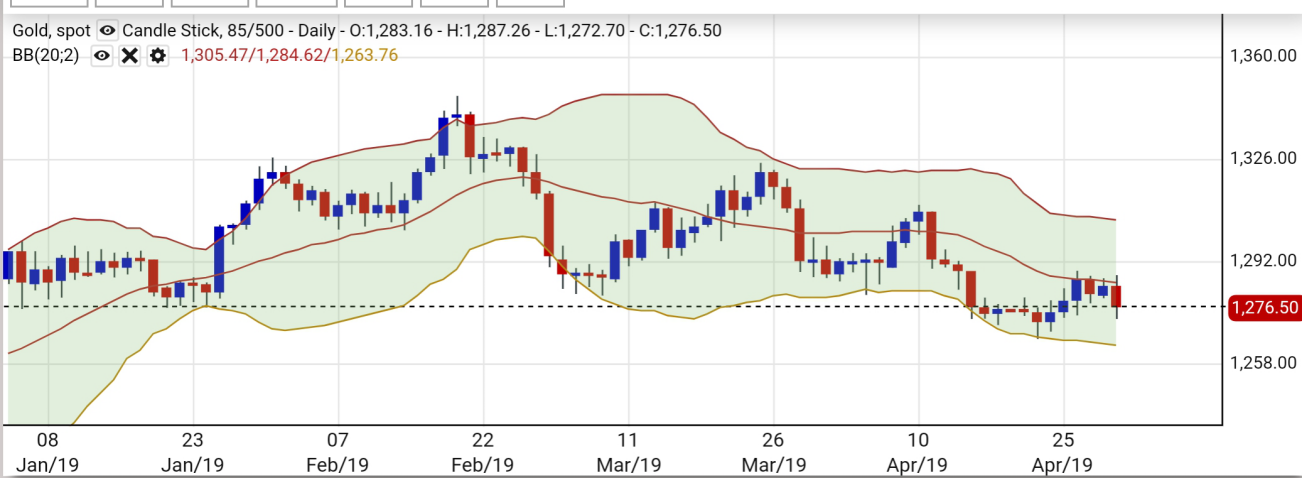Open BB(20;2) indicator settings gear
The image size is (1302, 478).
157,55
